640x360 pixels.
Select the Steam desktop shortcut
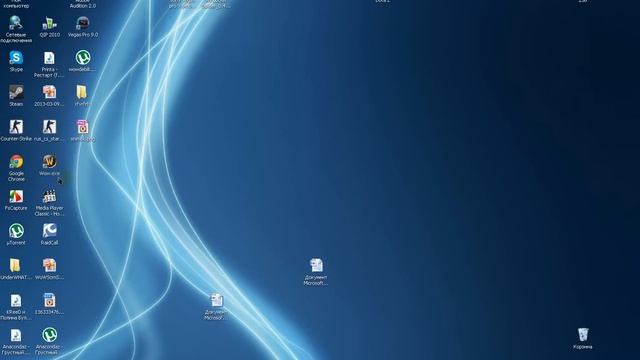pyautogui.click(x=16, y=93)
